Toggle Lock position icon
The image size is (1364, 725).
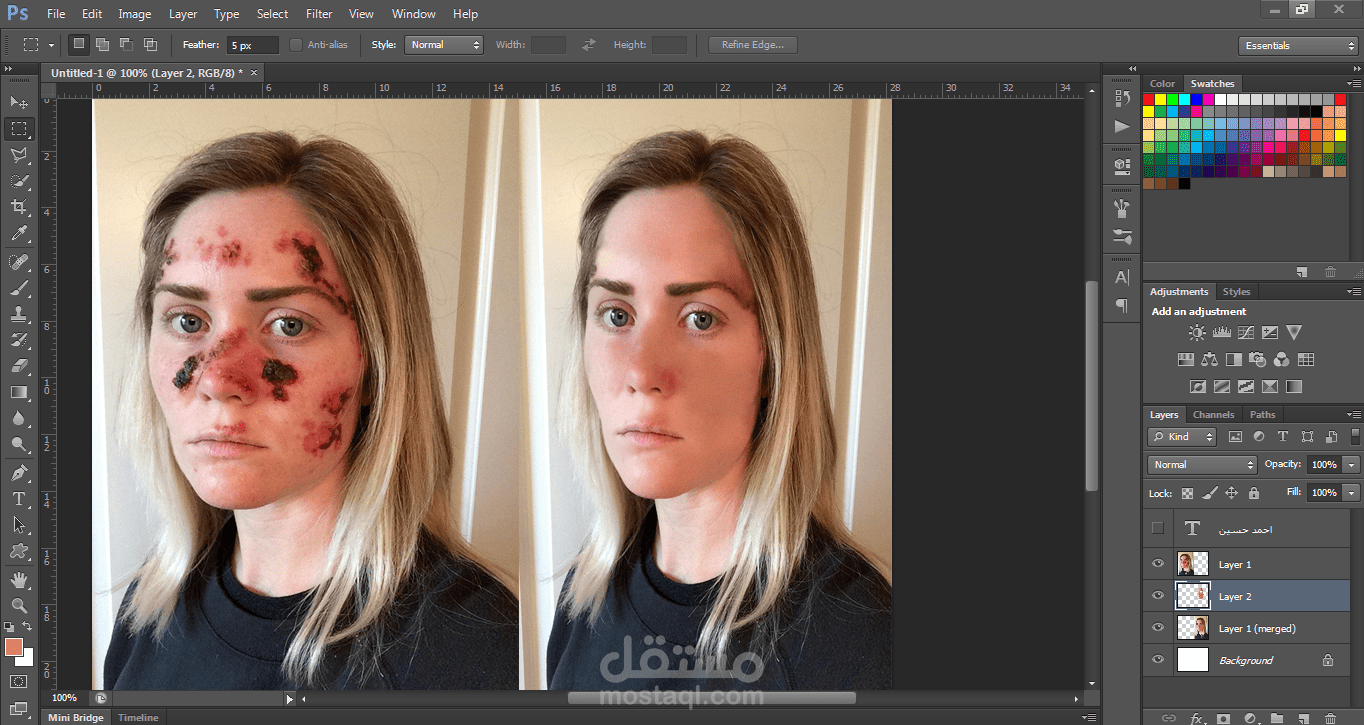pyautogui.click(x=1231, y=493)
